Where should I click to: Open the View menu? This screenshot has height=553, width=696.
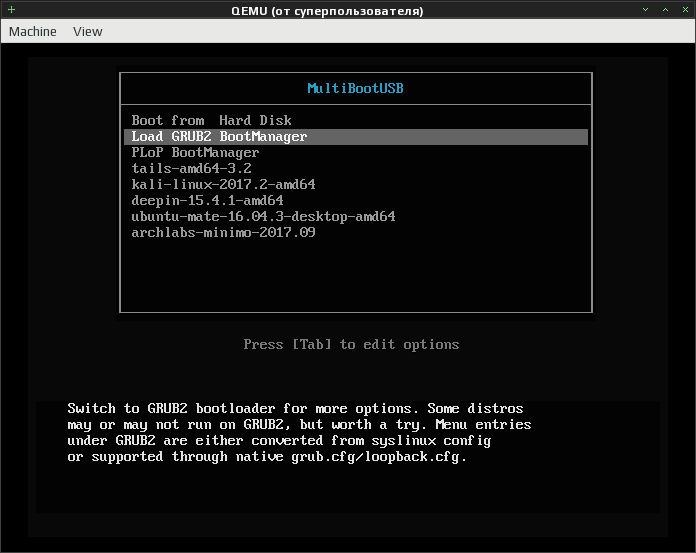87,32
